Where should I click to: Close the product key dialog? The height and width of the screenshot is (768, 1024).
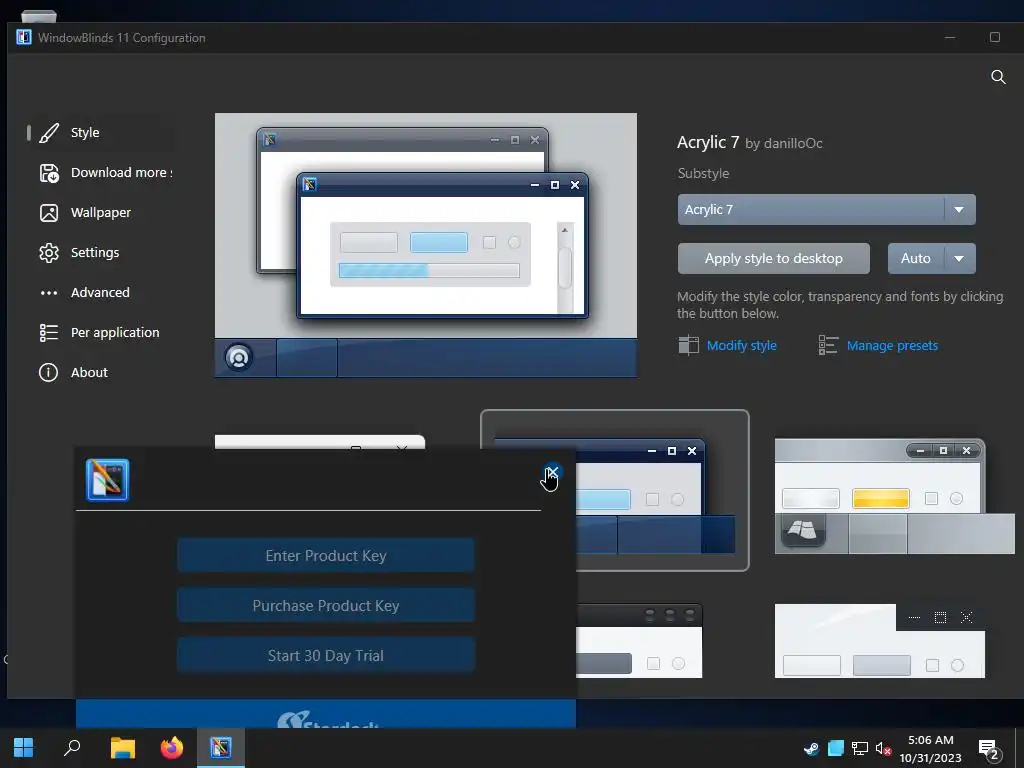click(x=552, y=472)
